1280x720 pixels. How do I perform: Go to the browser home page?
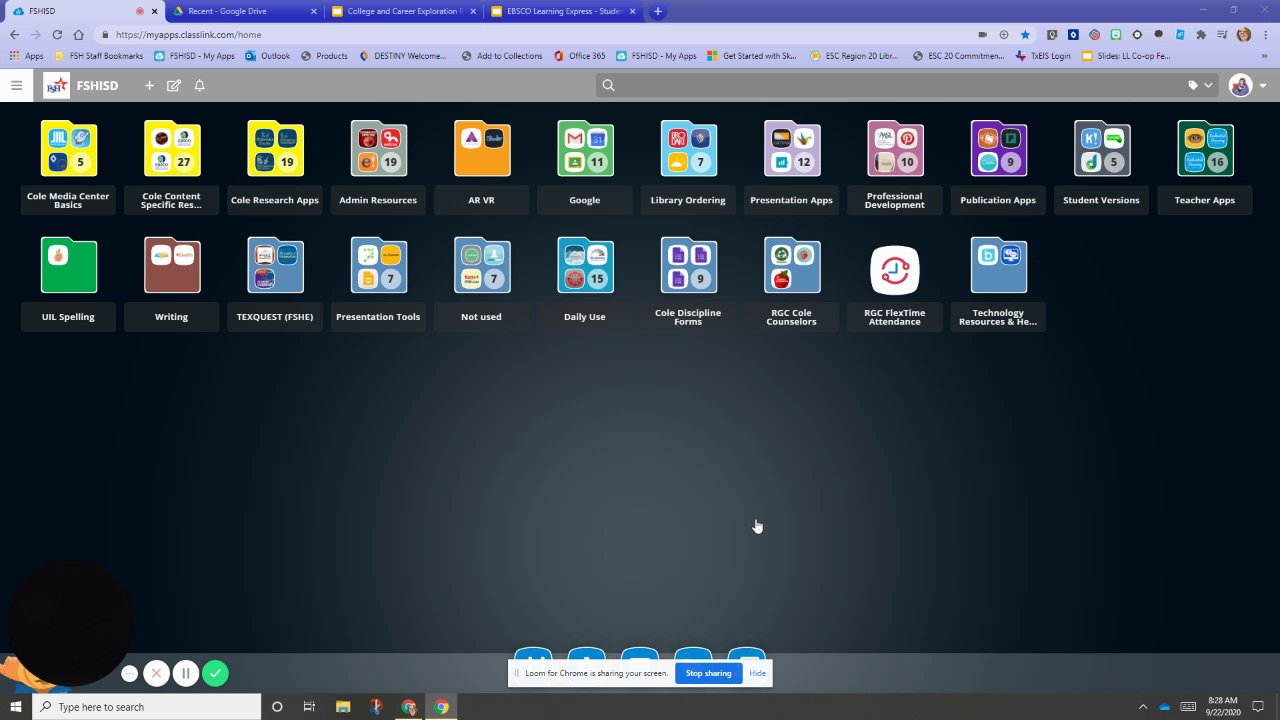click(78, 34)
